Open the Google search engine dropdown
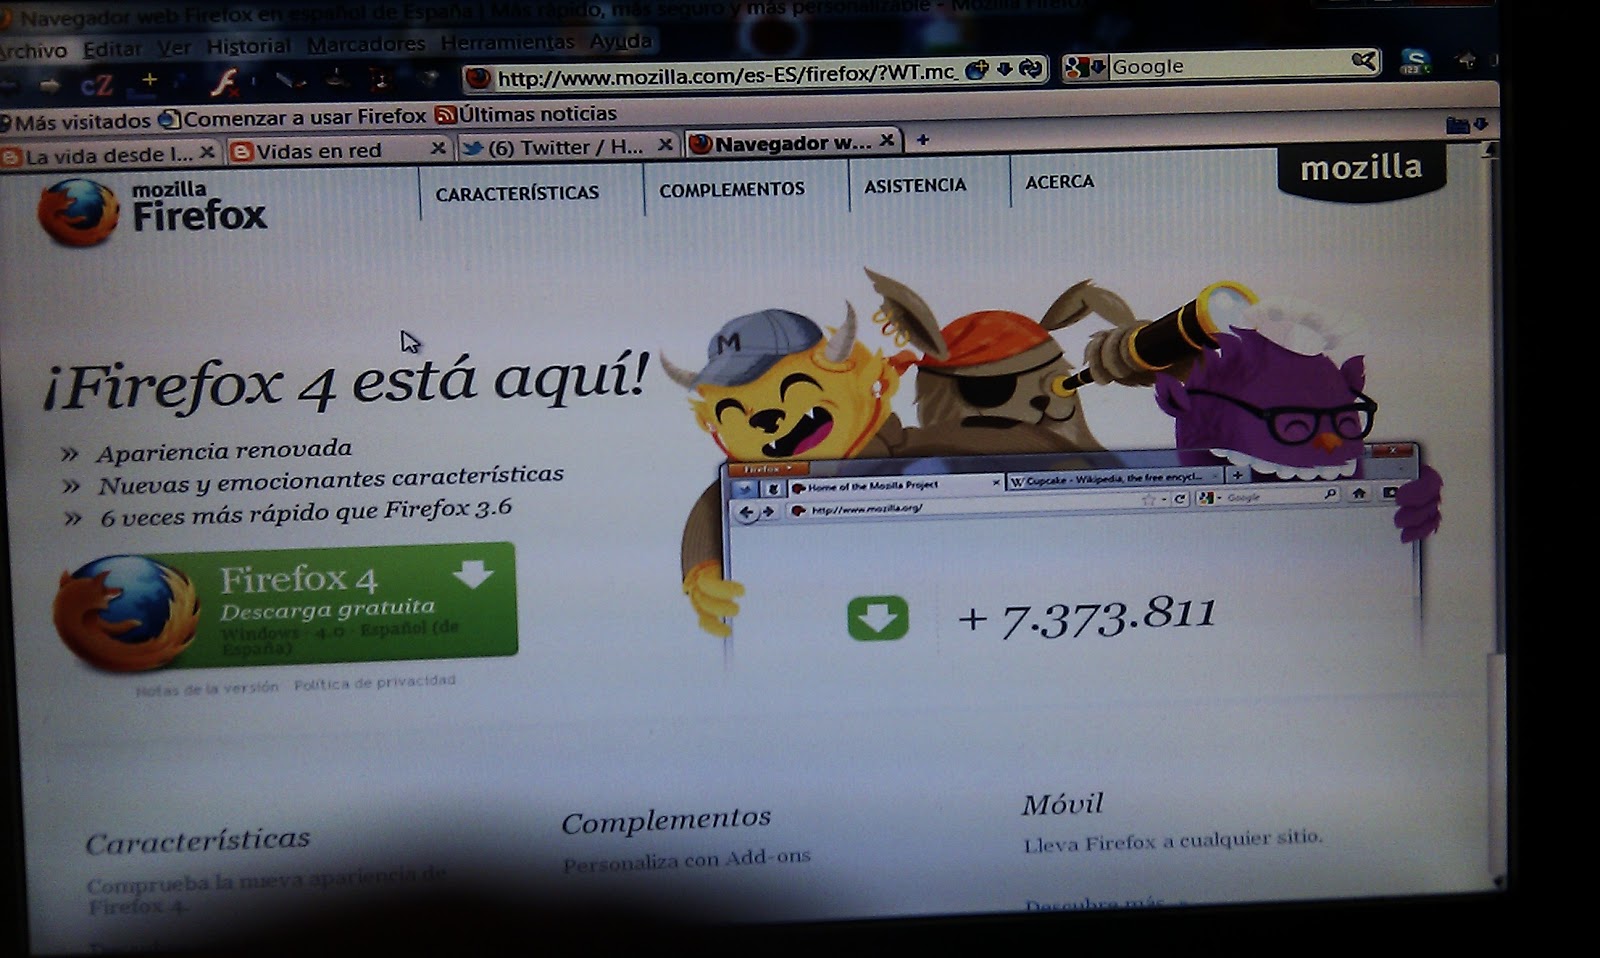The height and width of the screenshot is (958, 1600). pos(1086,67)
